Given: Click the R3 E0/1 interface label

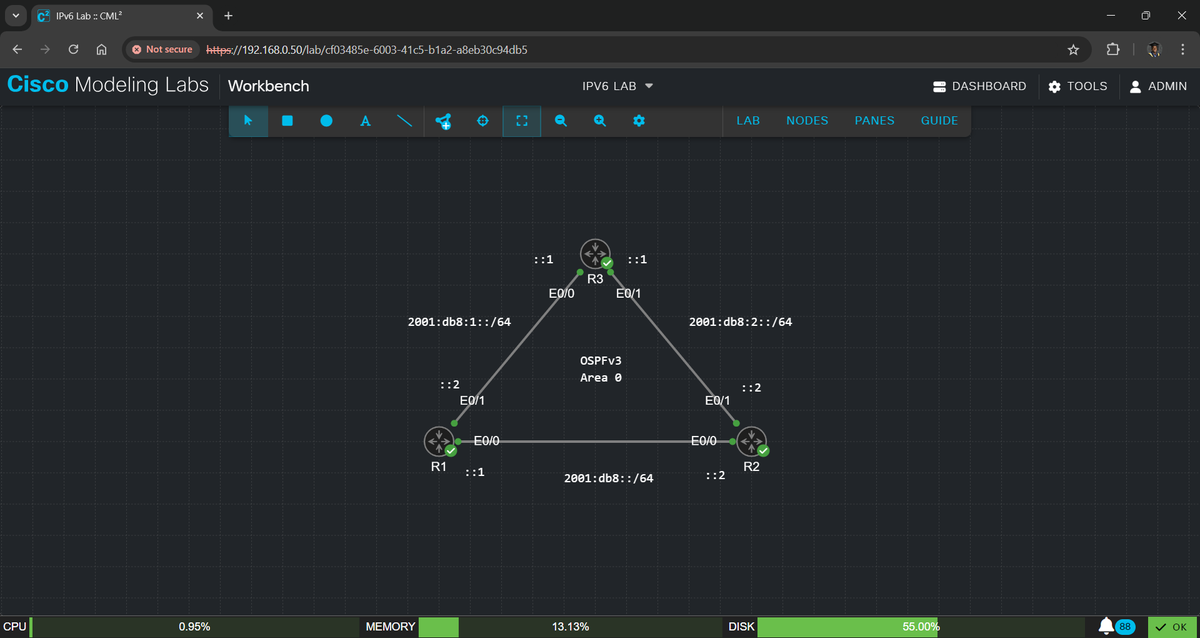Looking at the screenshot, I should pyautogui.click(x=629, y=294).
